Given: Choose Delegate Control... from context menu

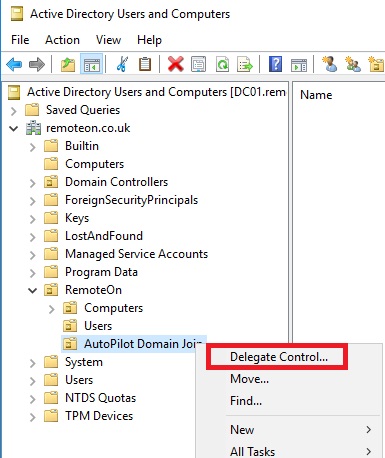Looking at the screenshot, I should click(279, 357).
